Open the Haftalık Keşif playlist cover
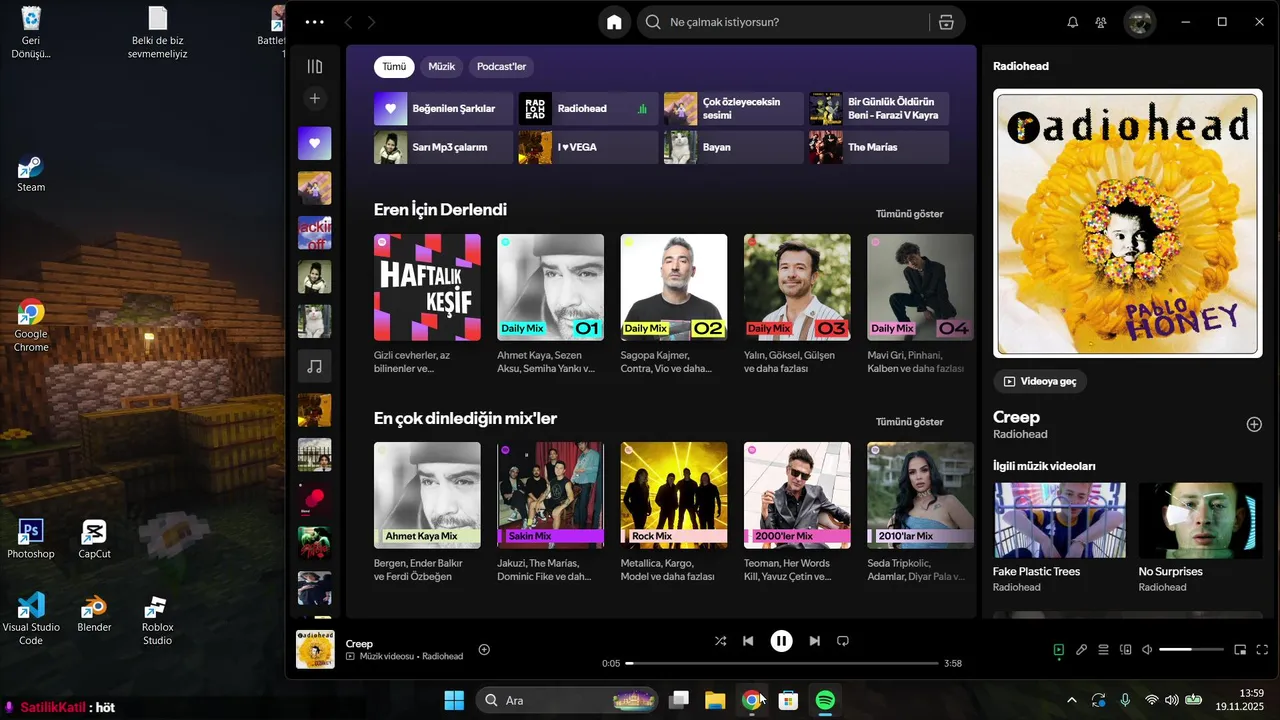 click(x=427, y=287)
